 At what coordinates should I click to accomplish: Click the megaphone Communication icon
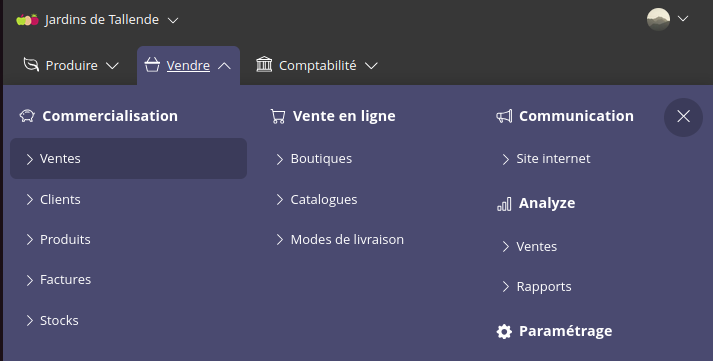504,116
